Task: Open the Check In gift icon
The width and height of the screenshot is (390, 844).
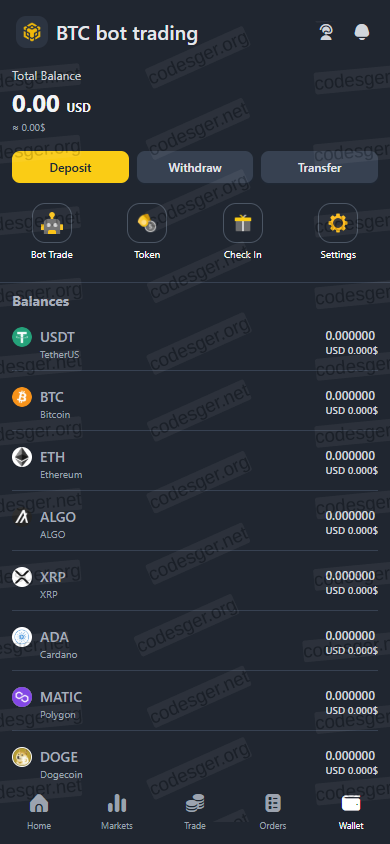Action: 243,223
